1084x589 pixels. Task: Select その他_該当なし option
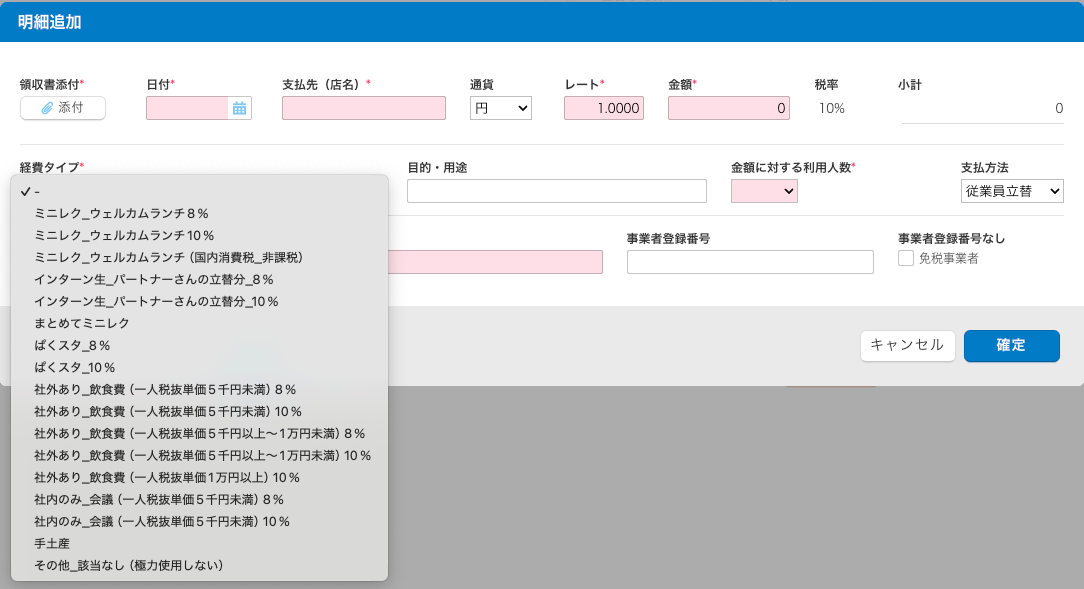[128, 565]
